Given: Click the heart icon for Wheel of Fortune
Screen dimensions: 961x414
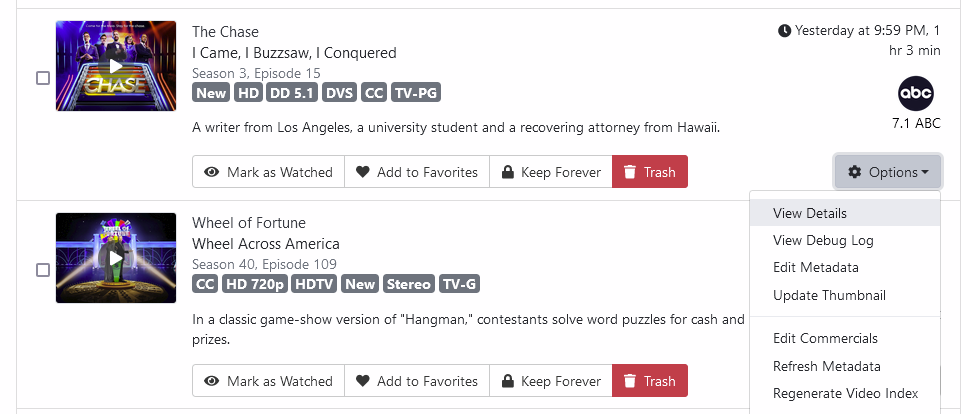Looking at the screenshot, I should 363,381.
